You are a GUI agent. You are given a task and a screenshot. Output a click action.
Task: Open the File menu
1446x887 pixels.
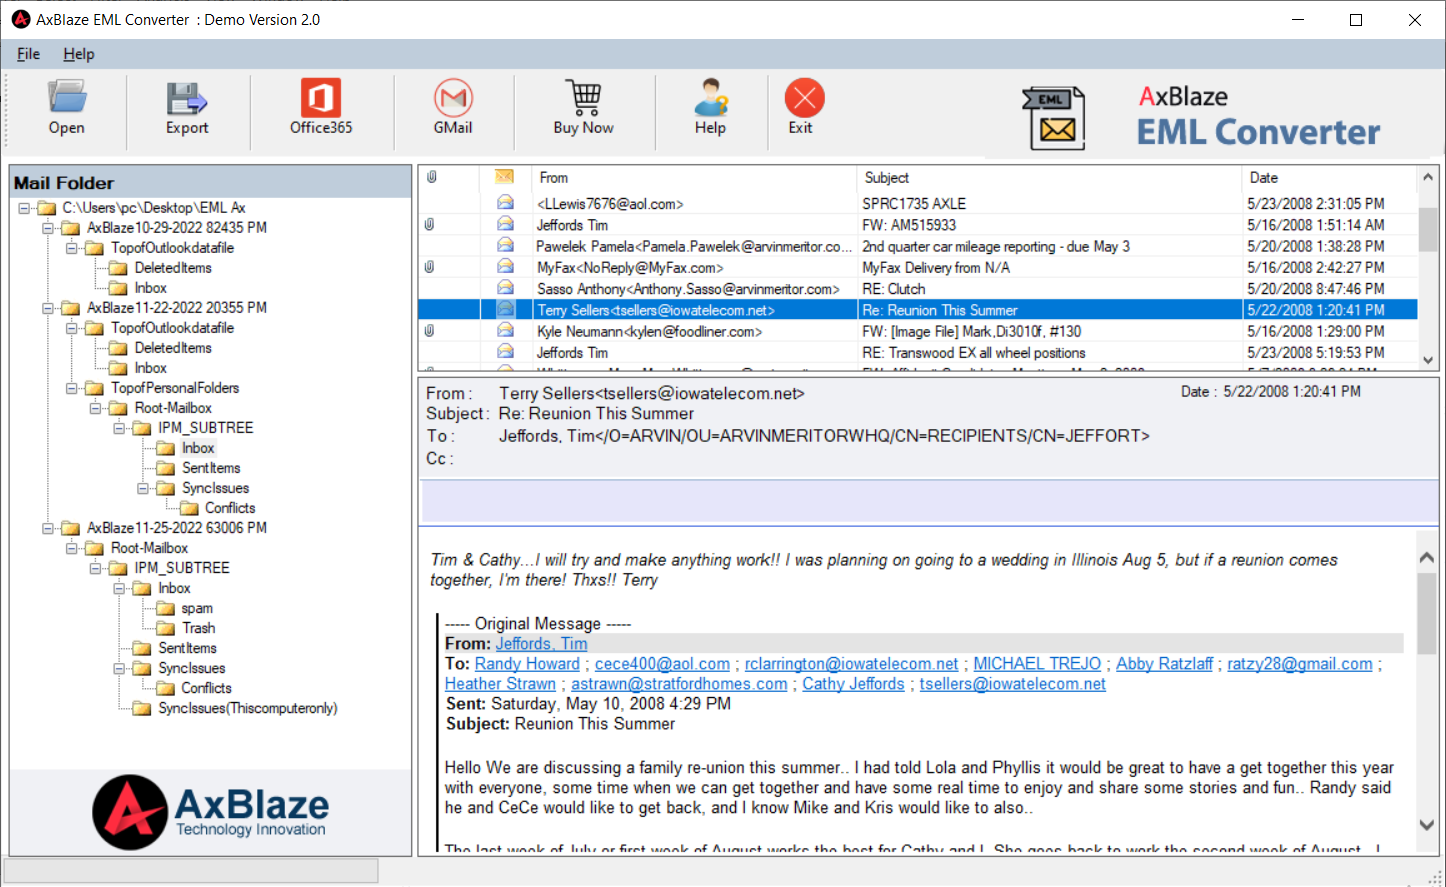click(28, 54)
